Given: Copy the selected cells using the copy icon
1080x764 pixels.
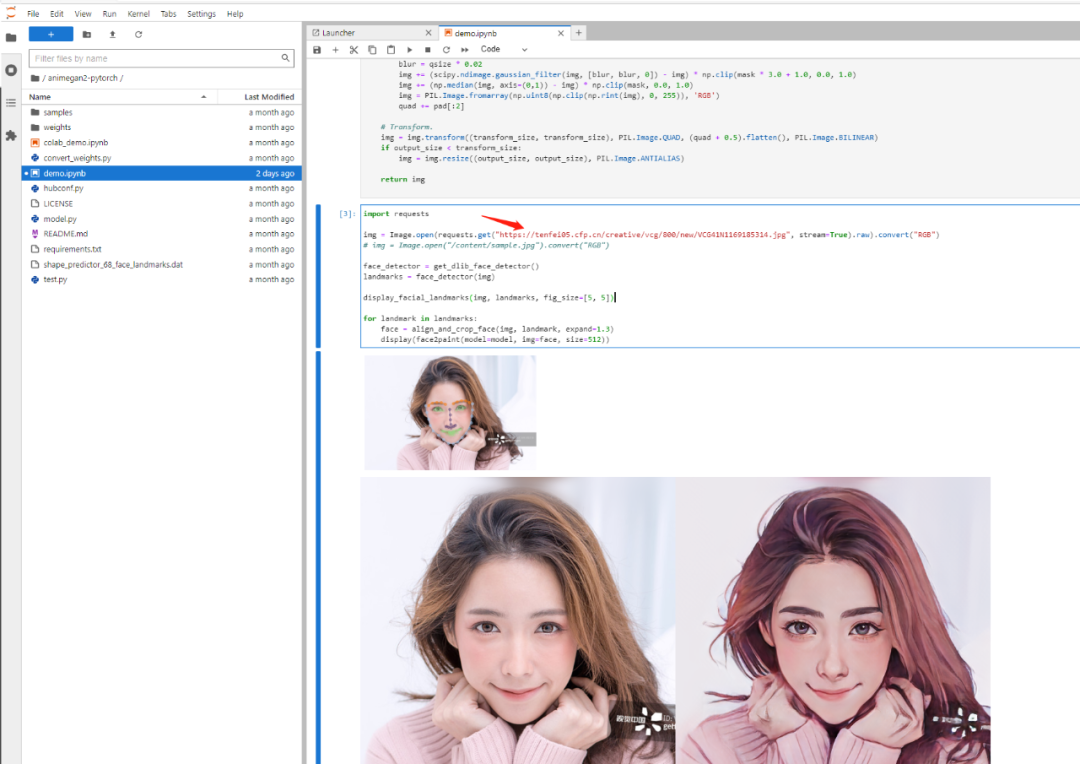Looking at the screenshot, I should point(371,49).
